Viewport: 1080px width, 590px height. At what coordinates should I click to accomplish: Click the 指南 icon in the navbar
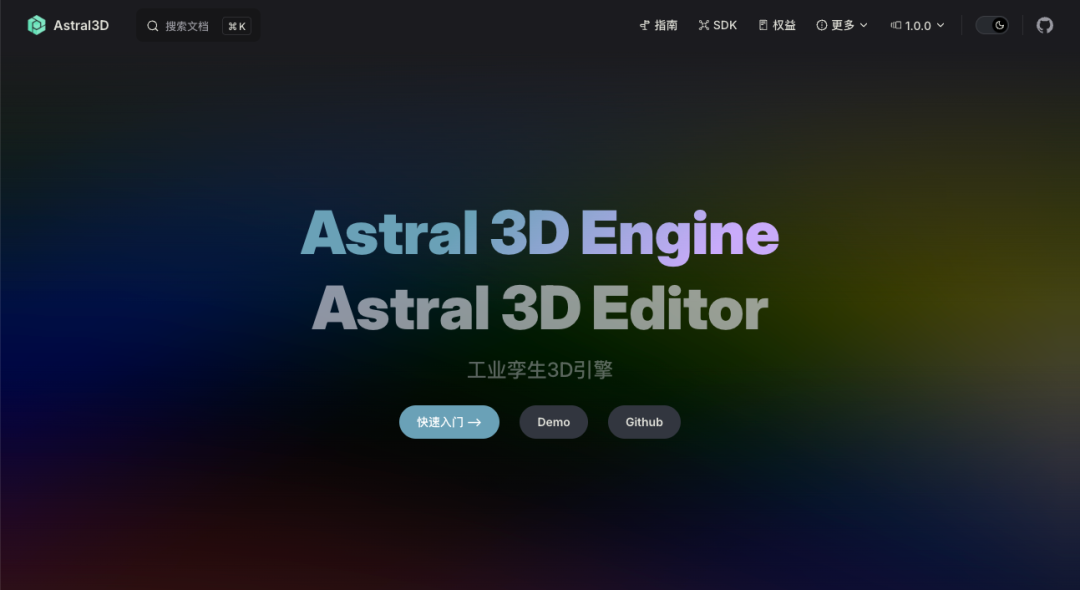[x=645, y=24]
